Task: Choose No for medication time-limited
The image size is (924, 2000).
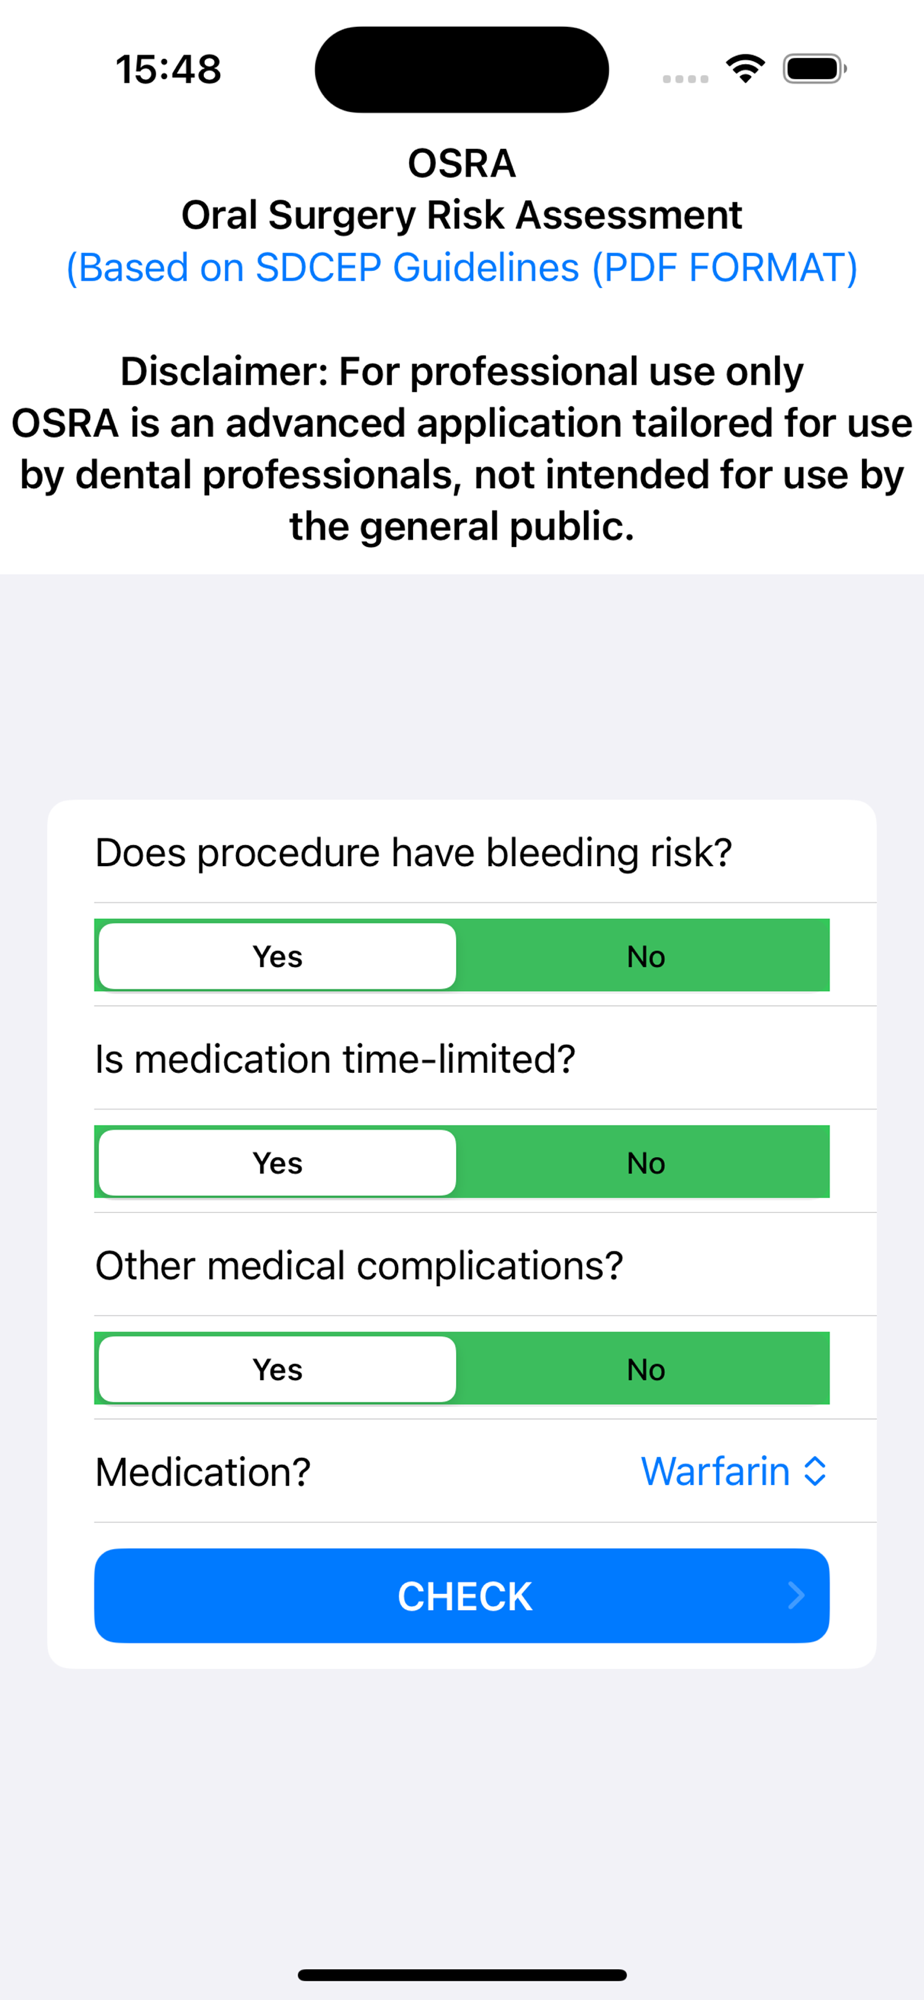Action: [645, 1162]
